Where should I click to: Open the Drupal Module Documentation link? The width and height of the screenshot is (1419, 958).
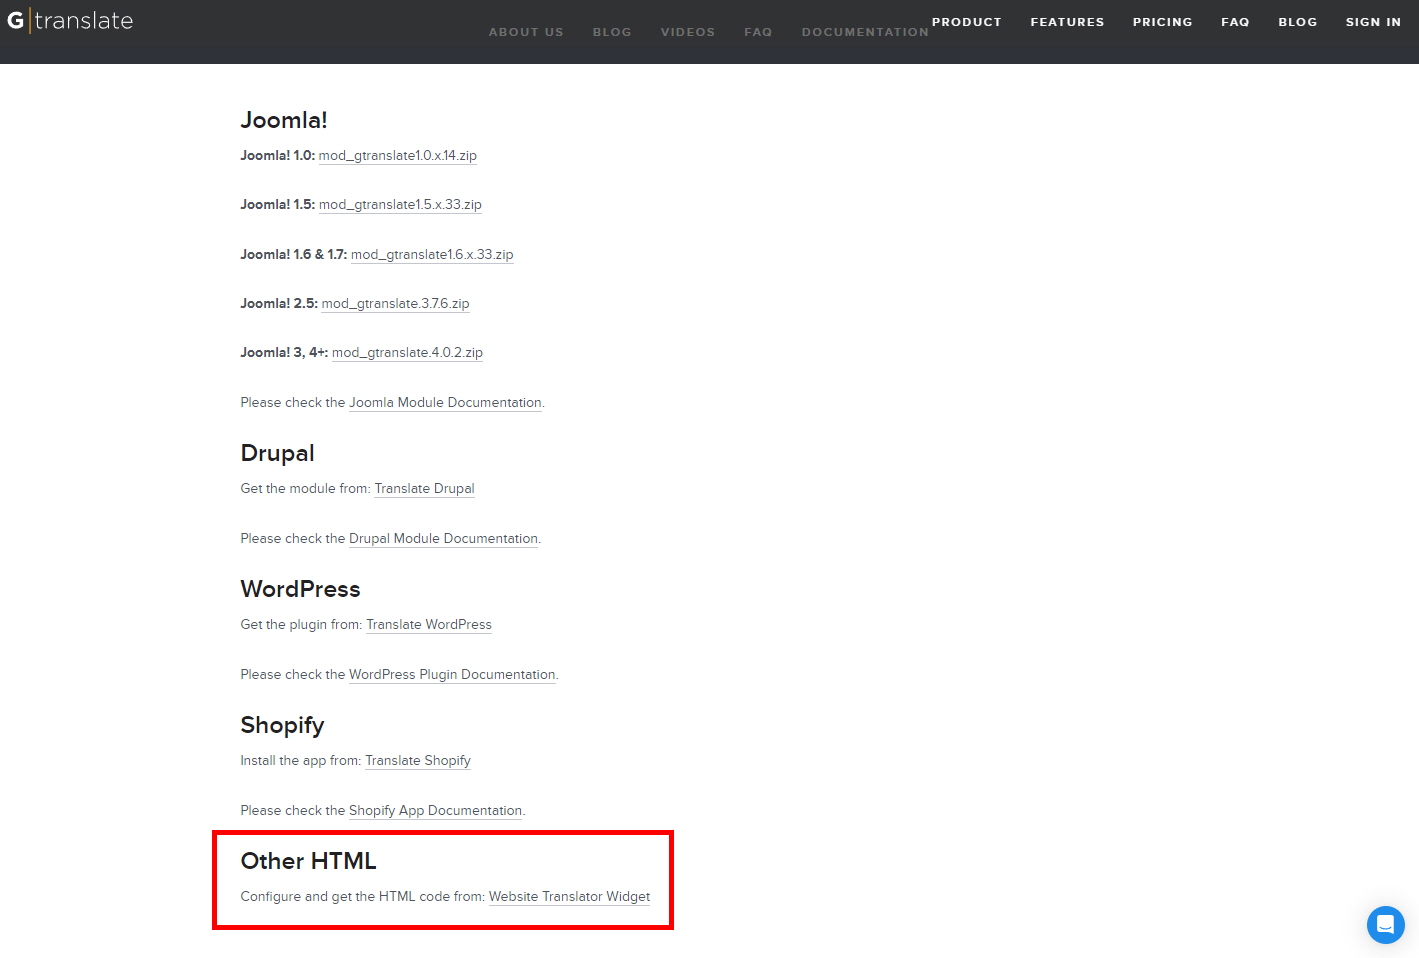tap(443, 539)
